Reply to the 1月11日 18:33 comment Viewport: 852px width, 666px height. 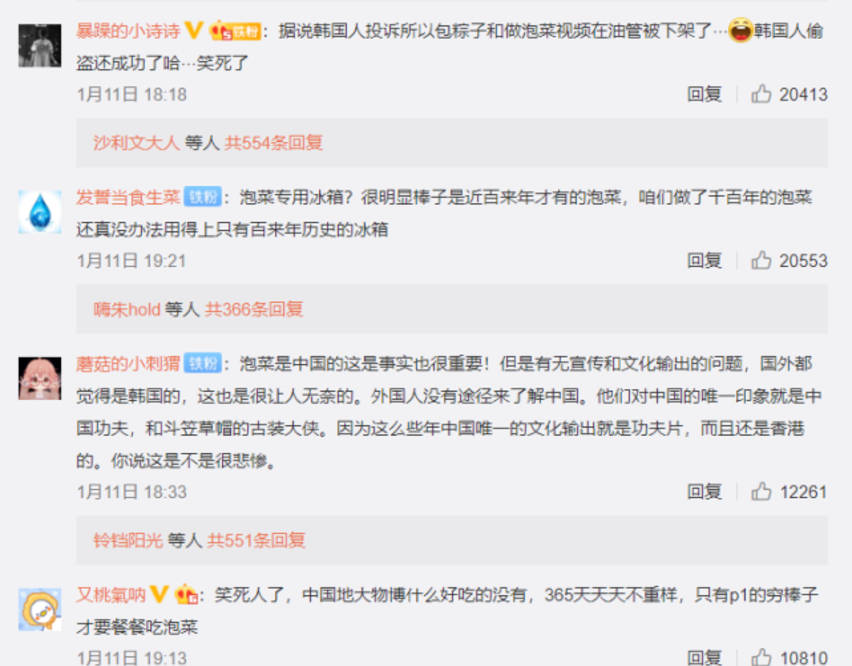pyautogui.click(x=704, y=492)
